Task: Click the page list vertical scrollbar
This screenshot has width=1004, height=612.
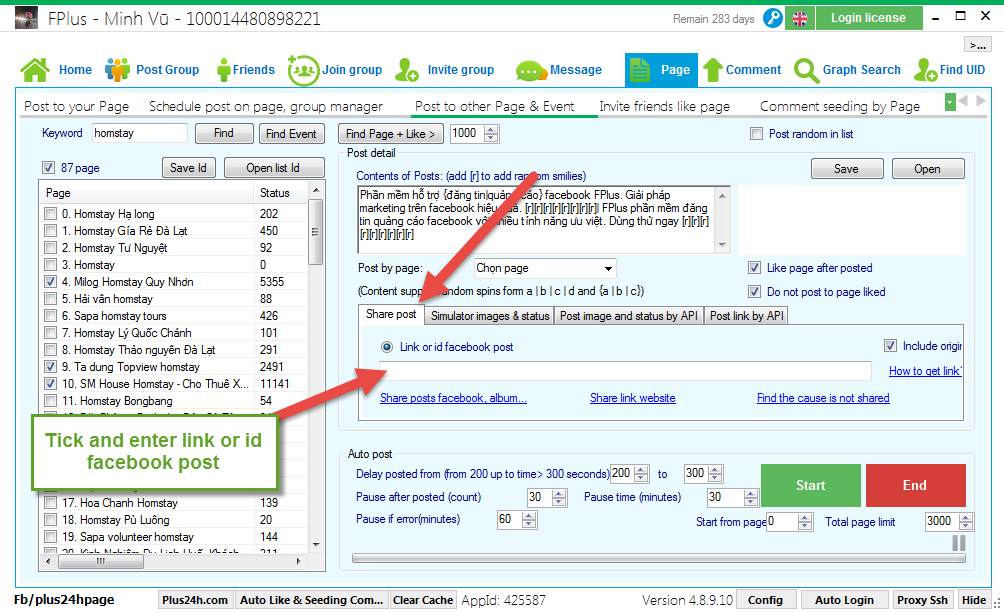Action: pos(316,369)
